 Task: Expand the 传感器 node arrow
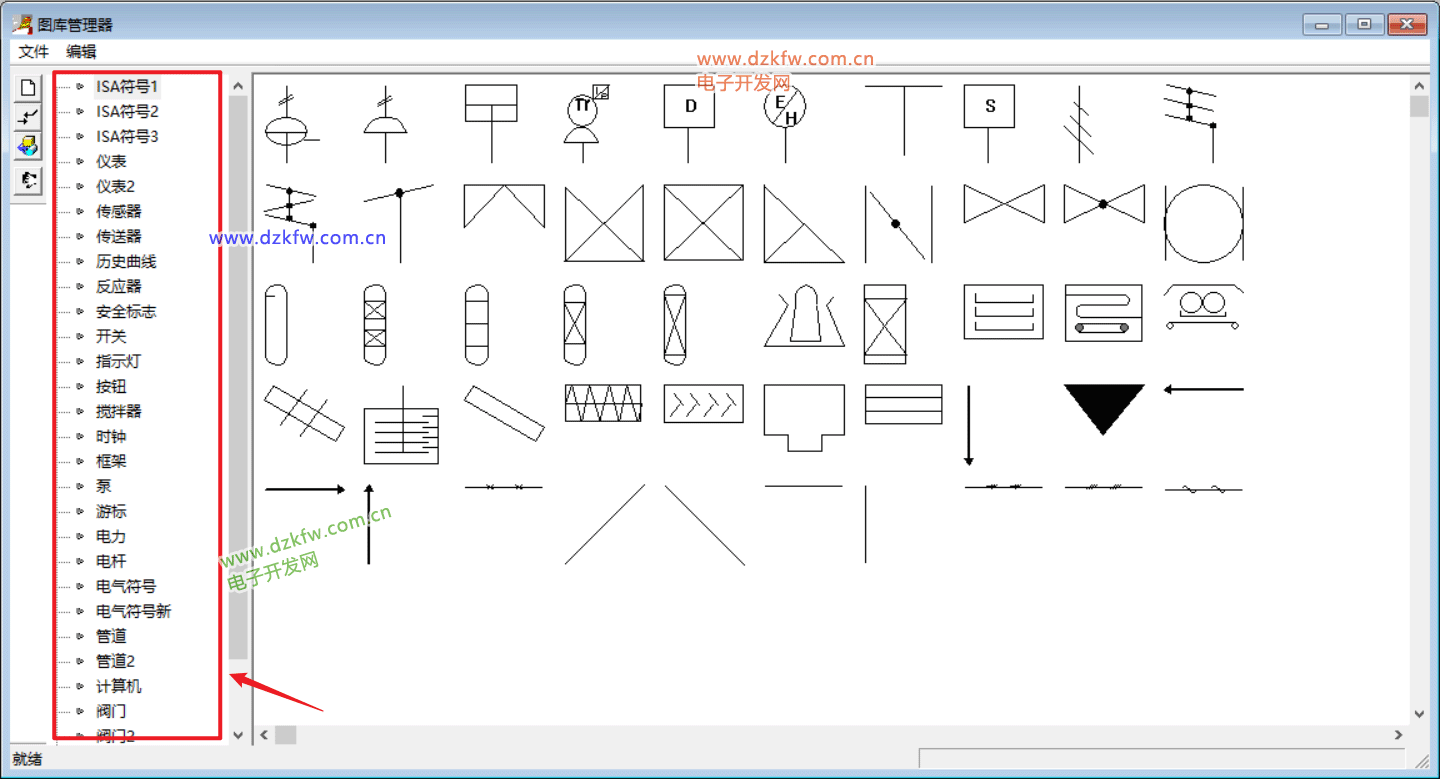[80, 211]
